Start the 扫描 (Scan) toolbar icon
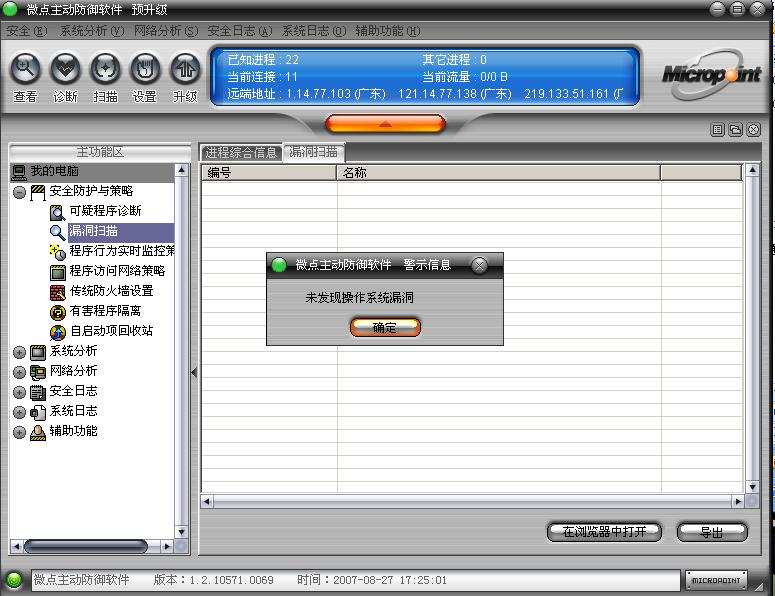775x596 pixels. point(105,68)
